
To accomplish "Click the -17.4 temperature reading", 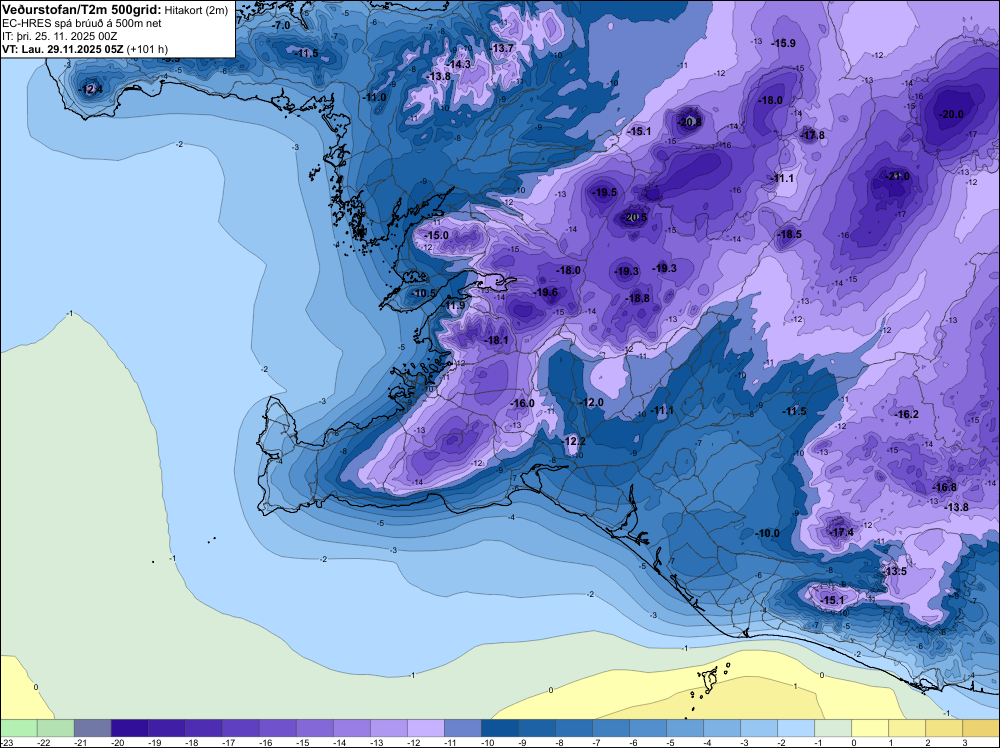I will coord(842,532).
